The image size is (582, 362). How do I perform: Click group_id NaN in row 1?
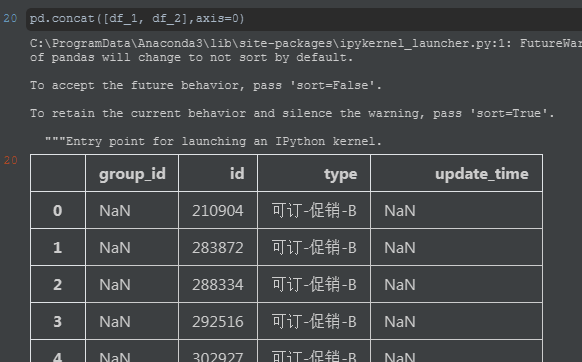(115, 247)
